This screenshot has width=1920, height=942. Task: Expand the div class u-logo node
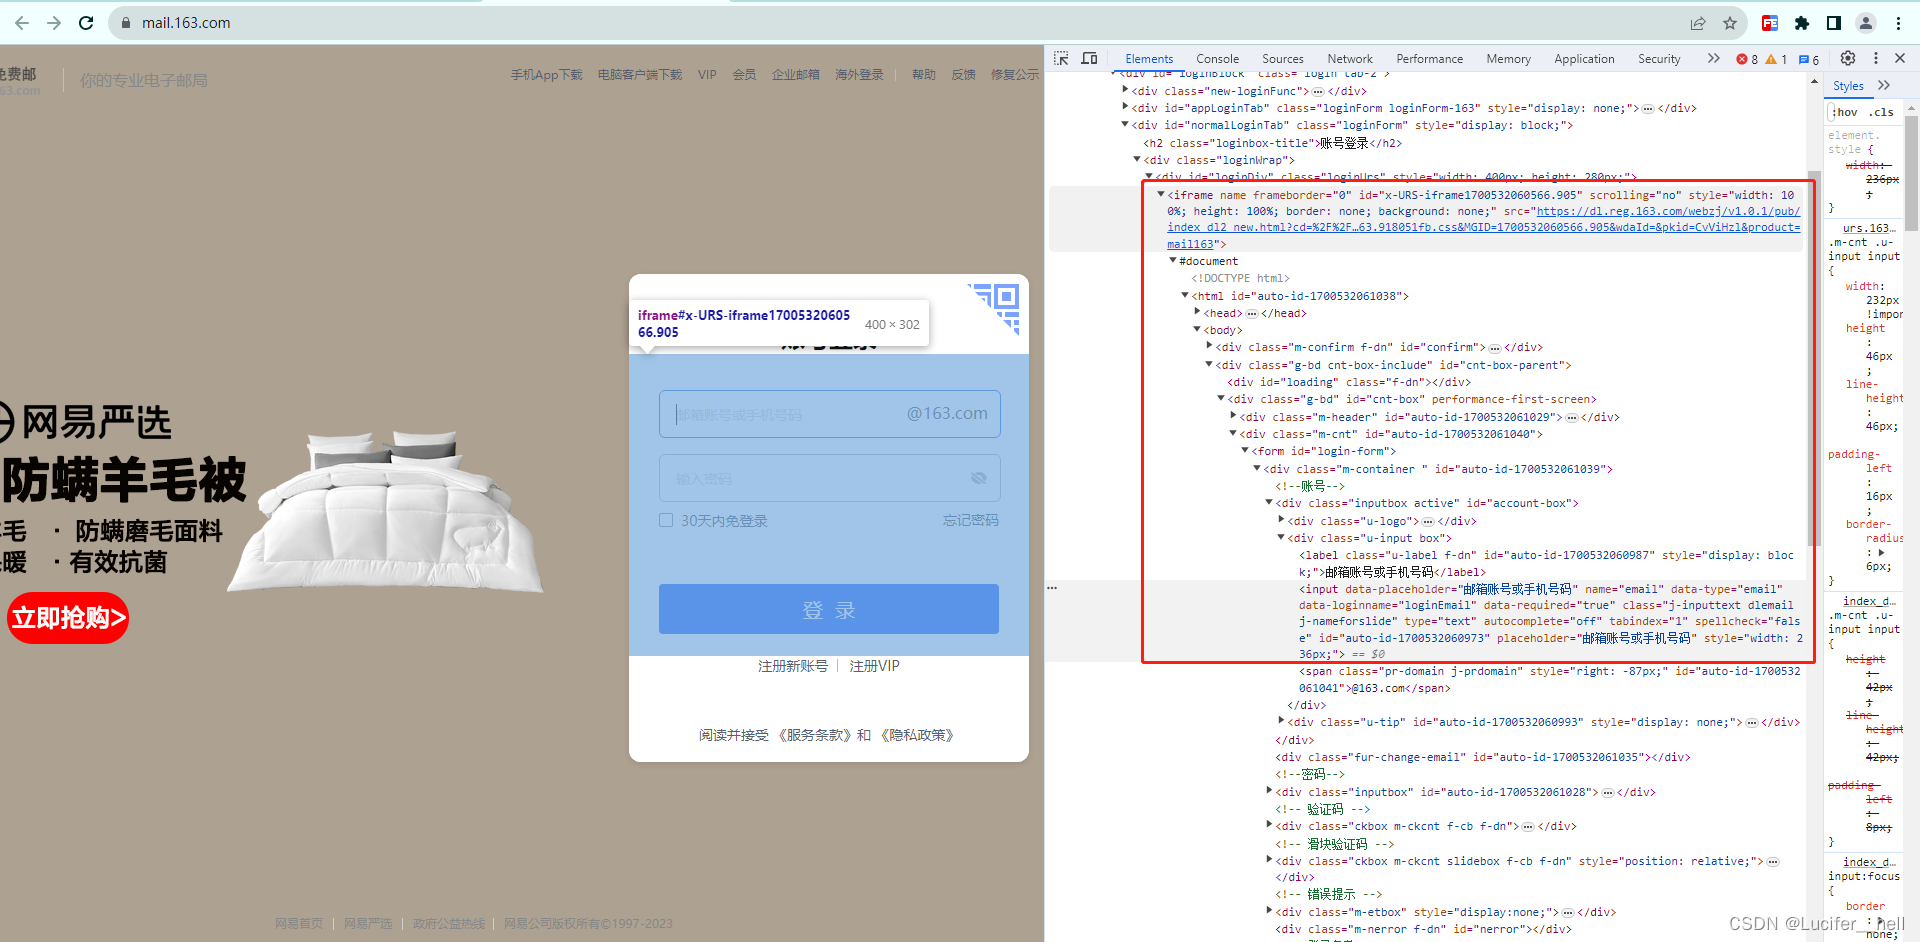coord(1281,521)
